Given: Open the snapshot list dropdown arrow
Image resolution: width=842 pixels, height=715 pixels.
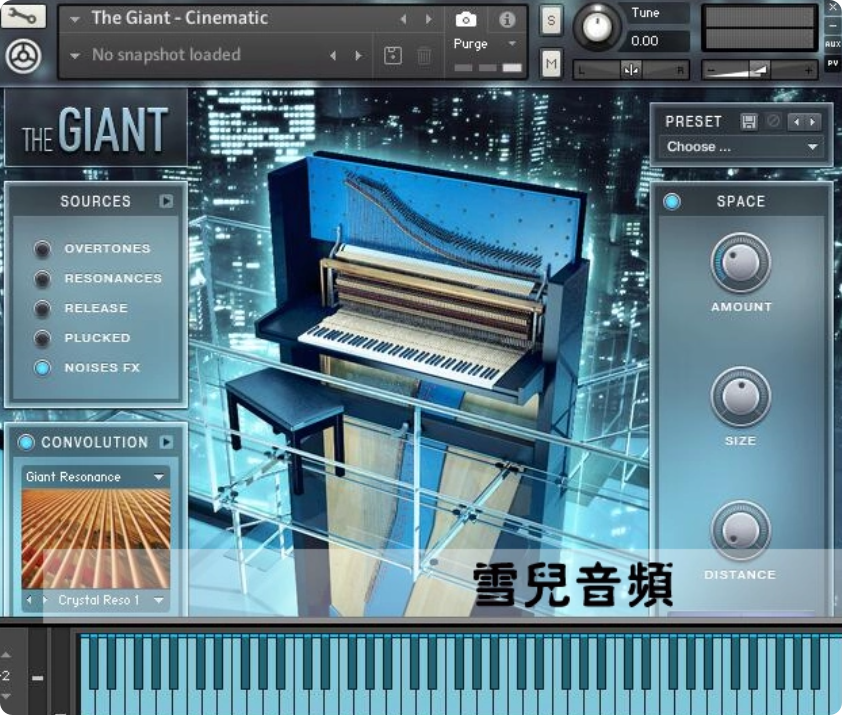Looking at the screenshot, I should coord(75,55).
